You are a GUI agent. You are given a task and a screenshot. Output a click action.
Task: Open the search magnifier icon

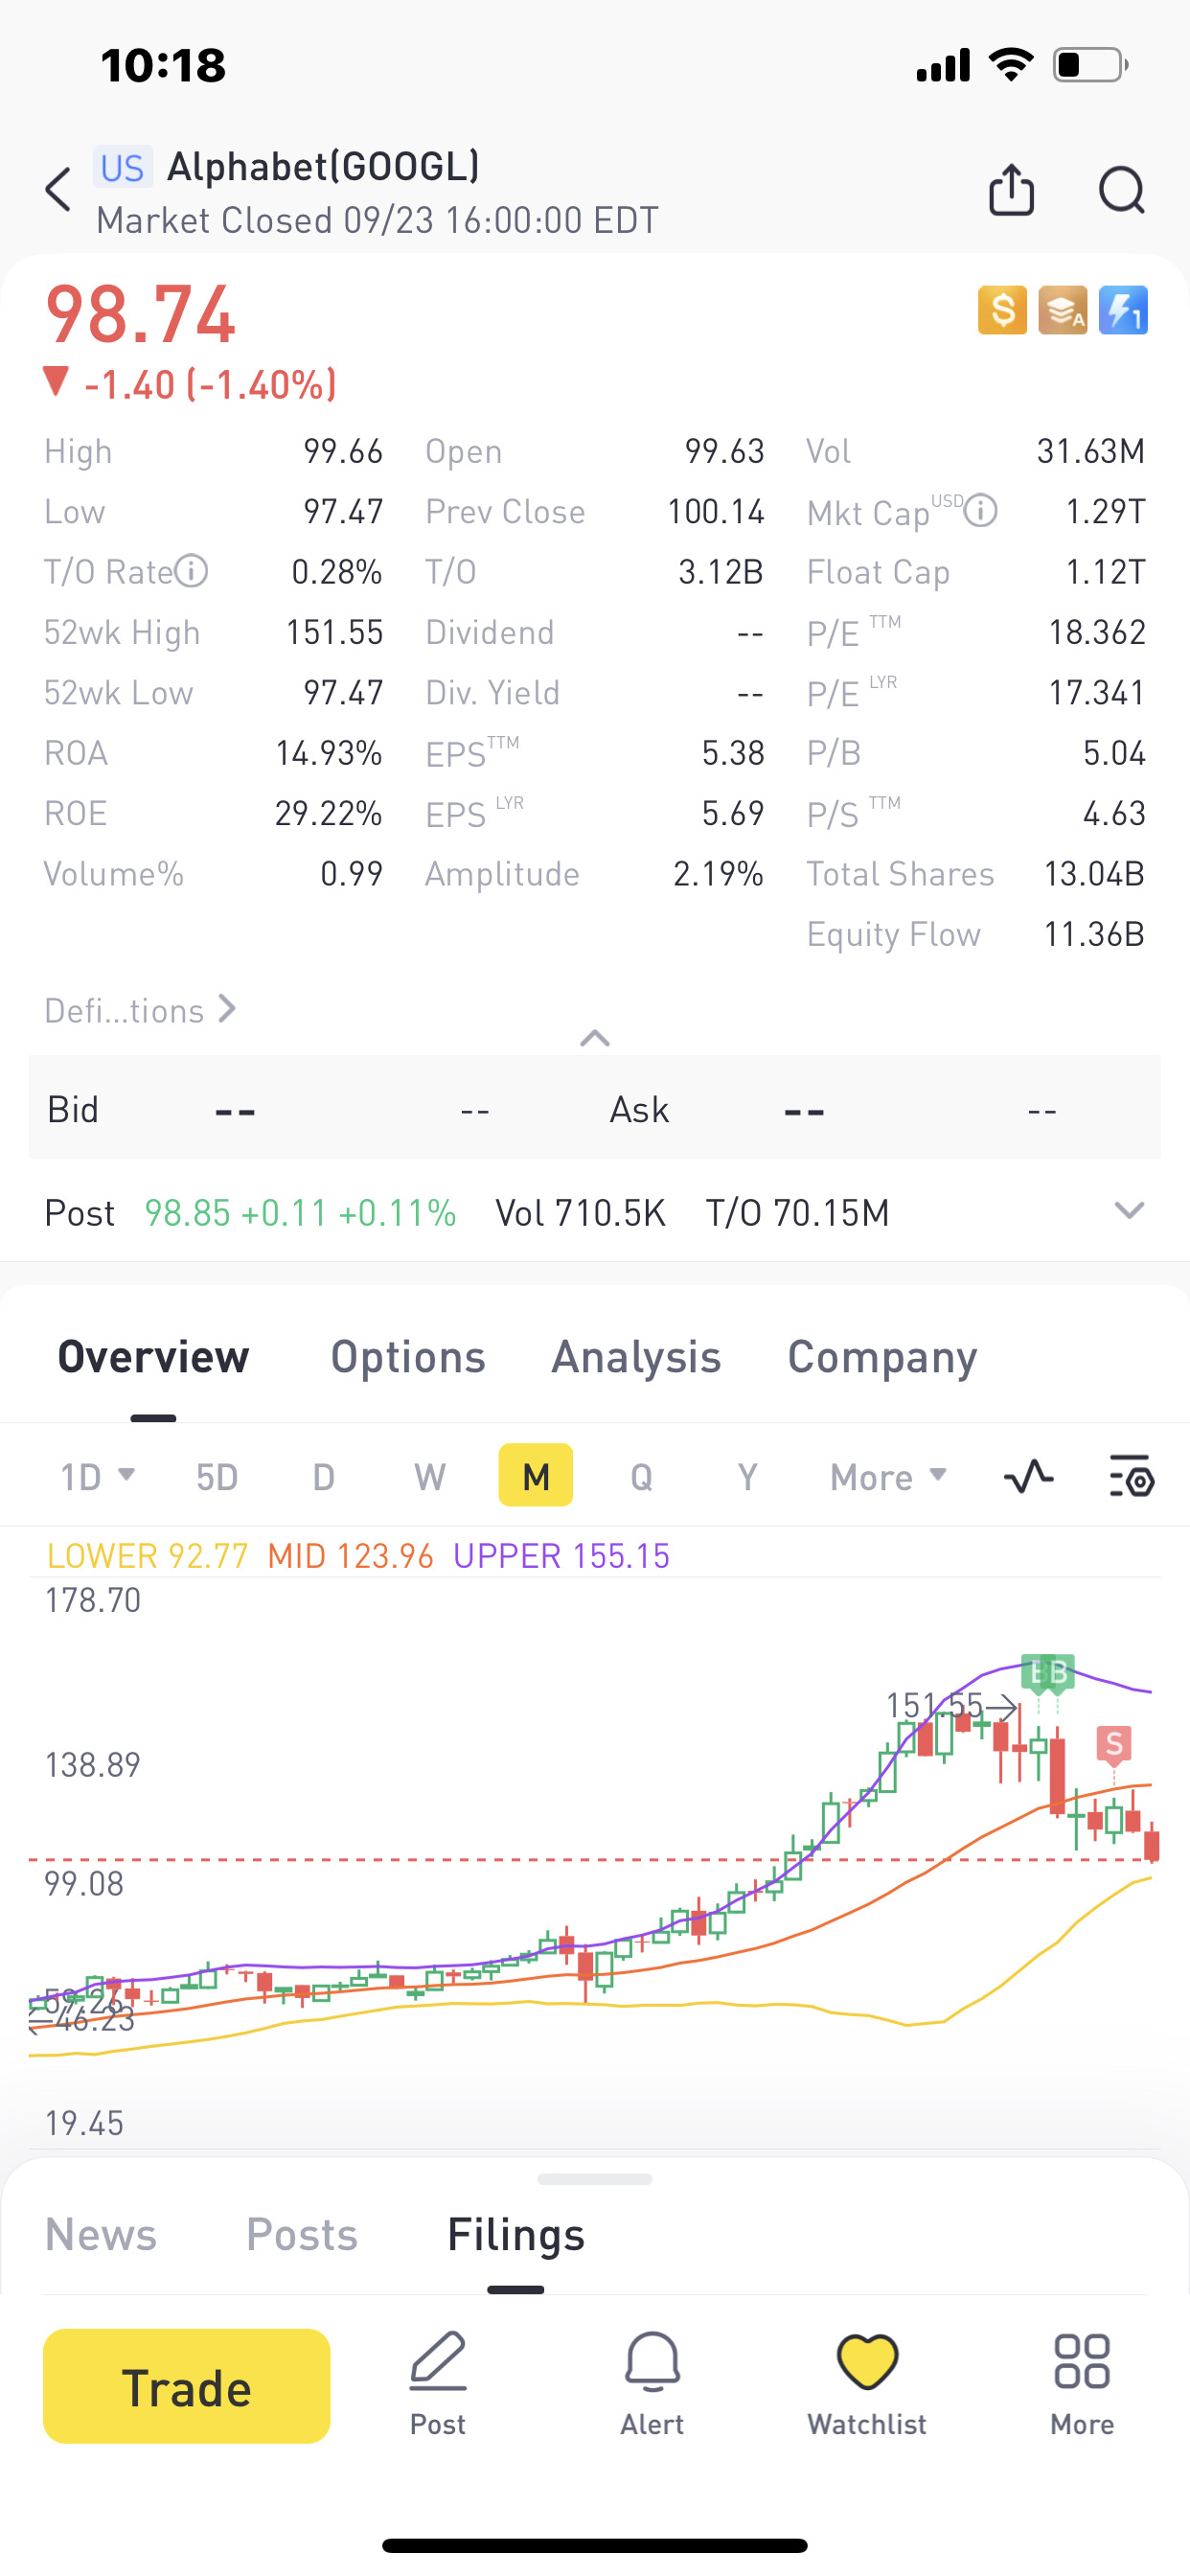coord(1121,190)
